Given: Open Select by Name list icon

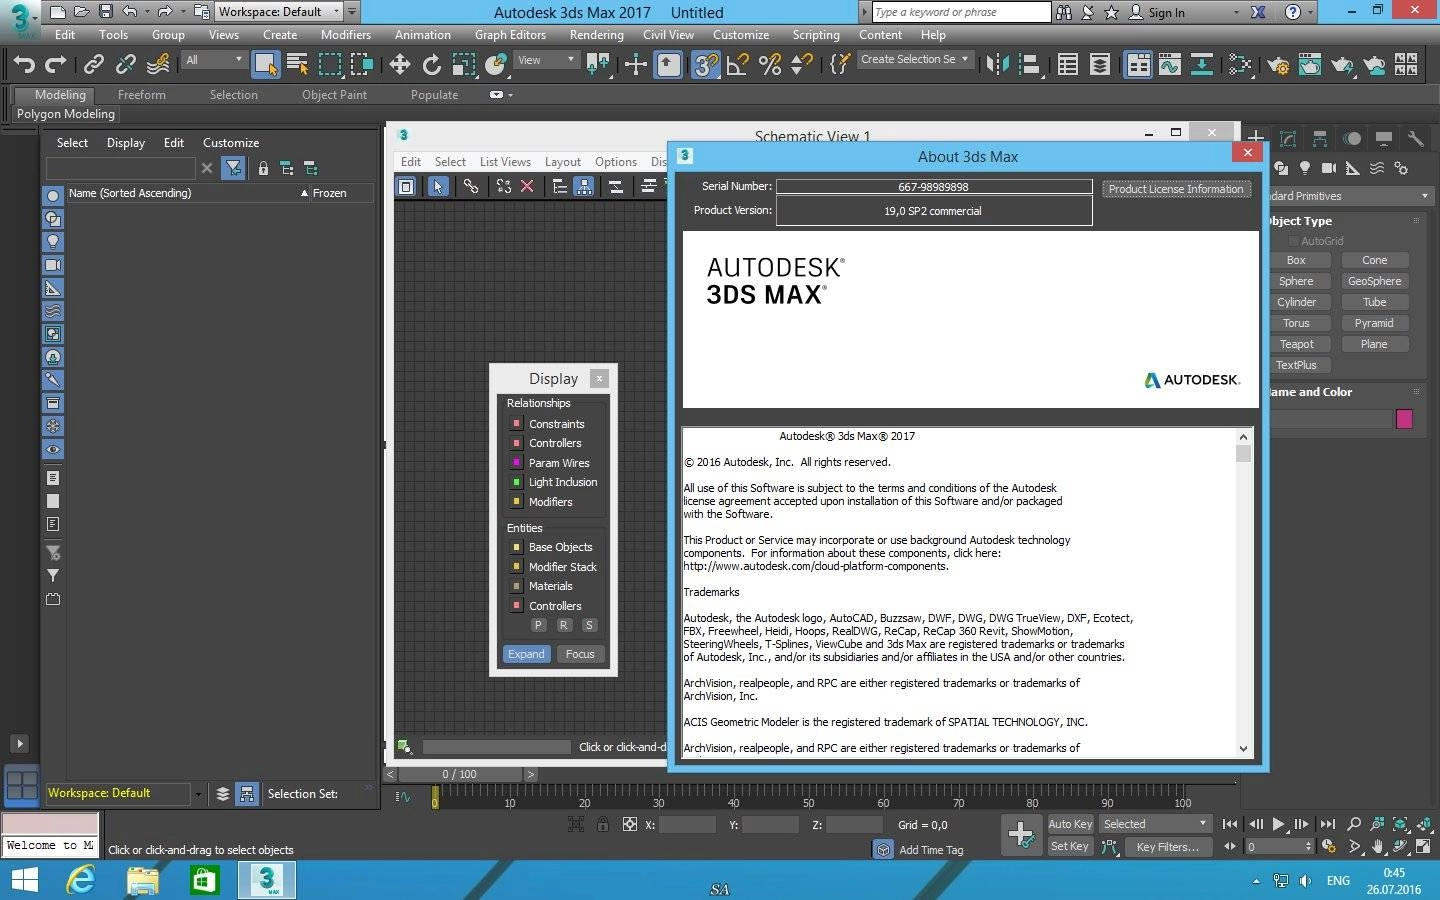Looking at the screenshot, I should pyautogui.click(x=297, y=65).
